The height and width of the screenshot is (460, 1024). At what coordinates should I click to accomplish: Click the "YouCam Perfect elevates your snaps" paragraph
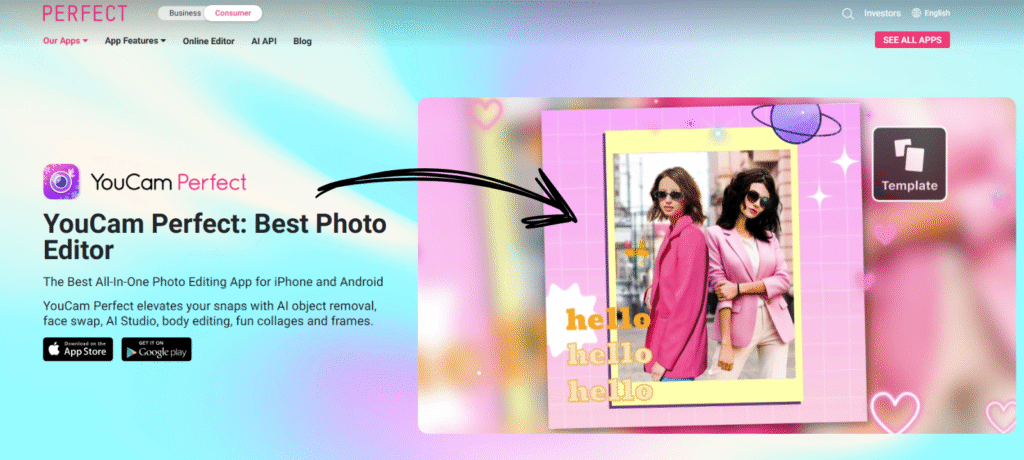click(x=210, y=314)
